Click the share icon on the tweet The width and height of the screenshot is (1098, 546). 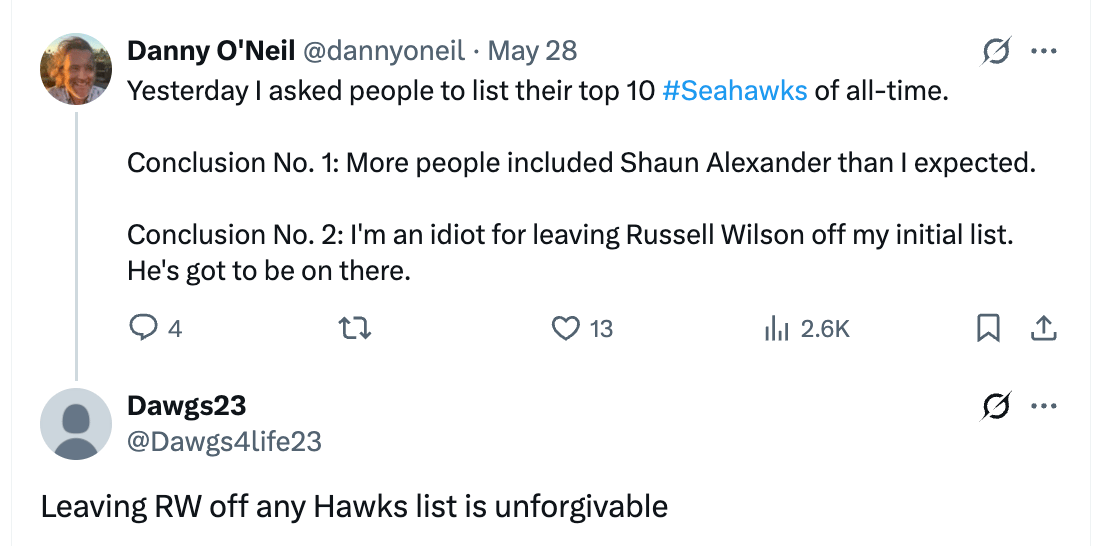point(1043,328)
